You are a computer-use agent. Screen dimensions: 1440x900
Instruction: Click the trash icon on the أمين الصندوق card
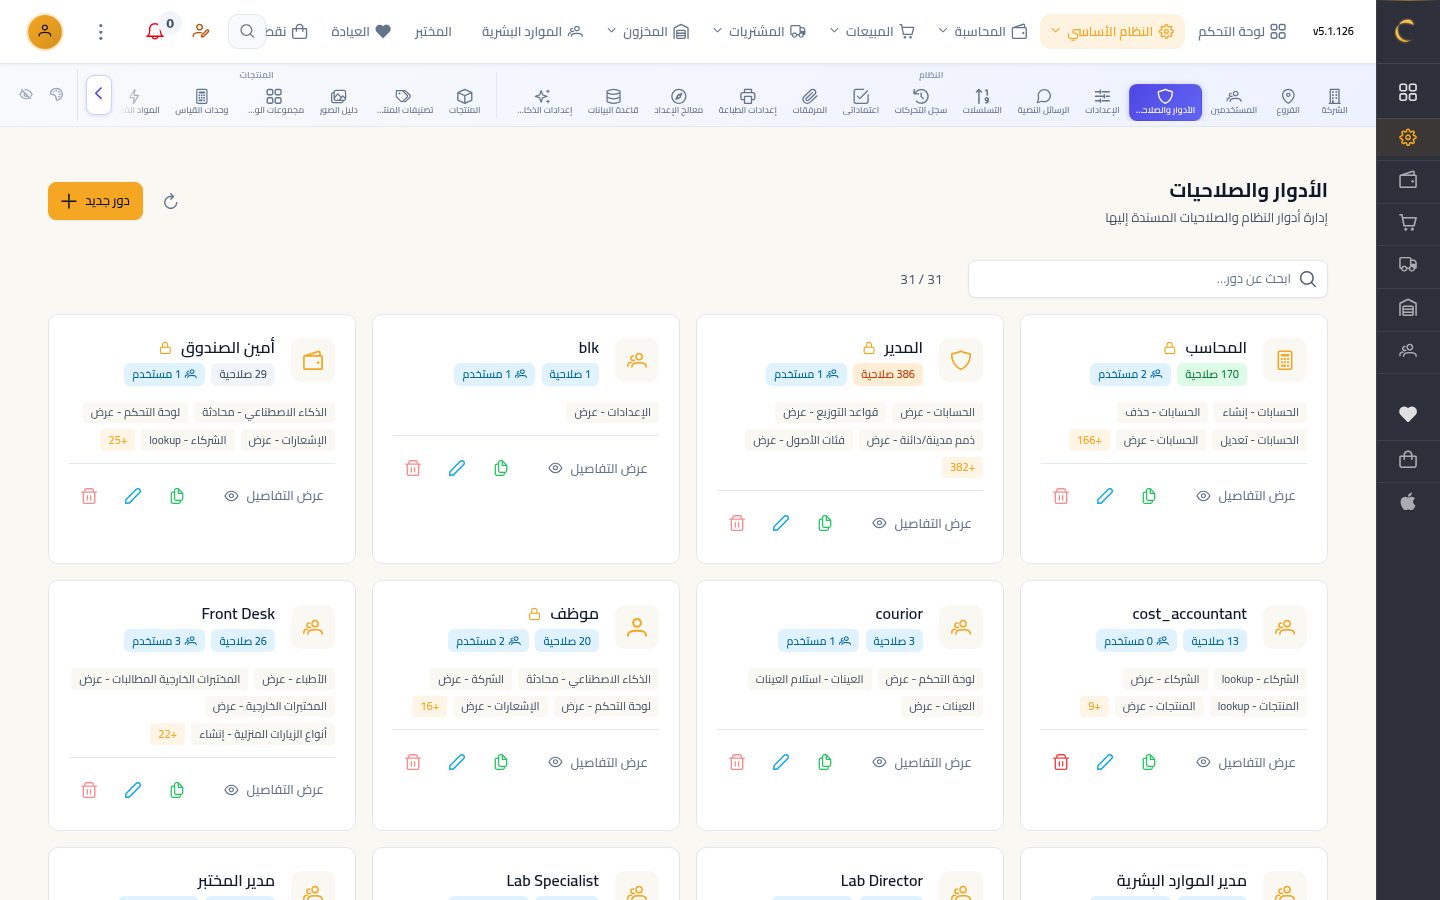(x=89, y=496)
